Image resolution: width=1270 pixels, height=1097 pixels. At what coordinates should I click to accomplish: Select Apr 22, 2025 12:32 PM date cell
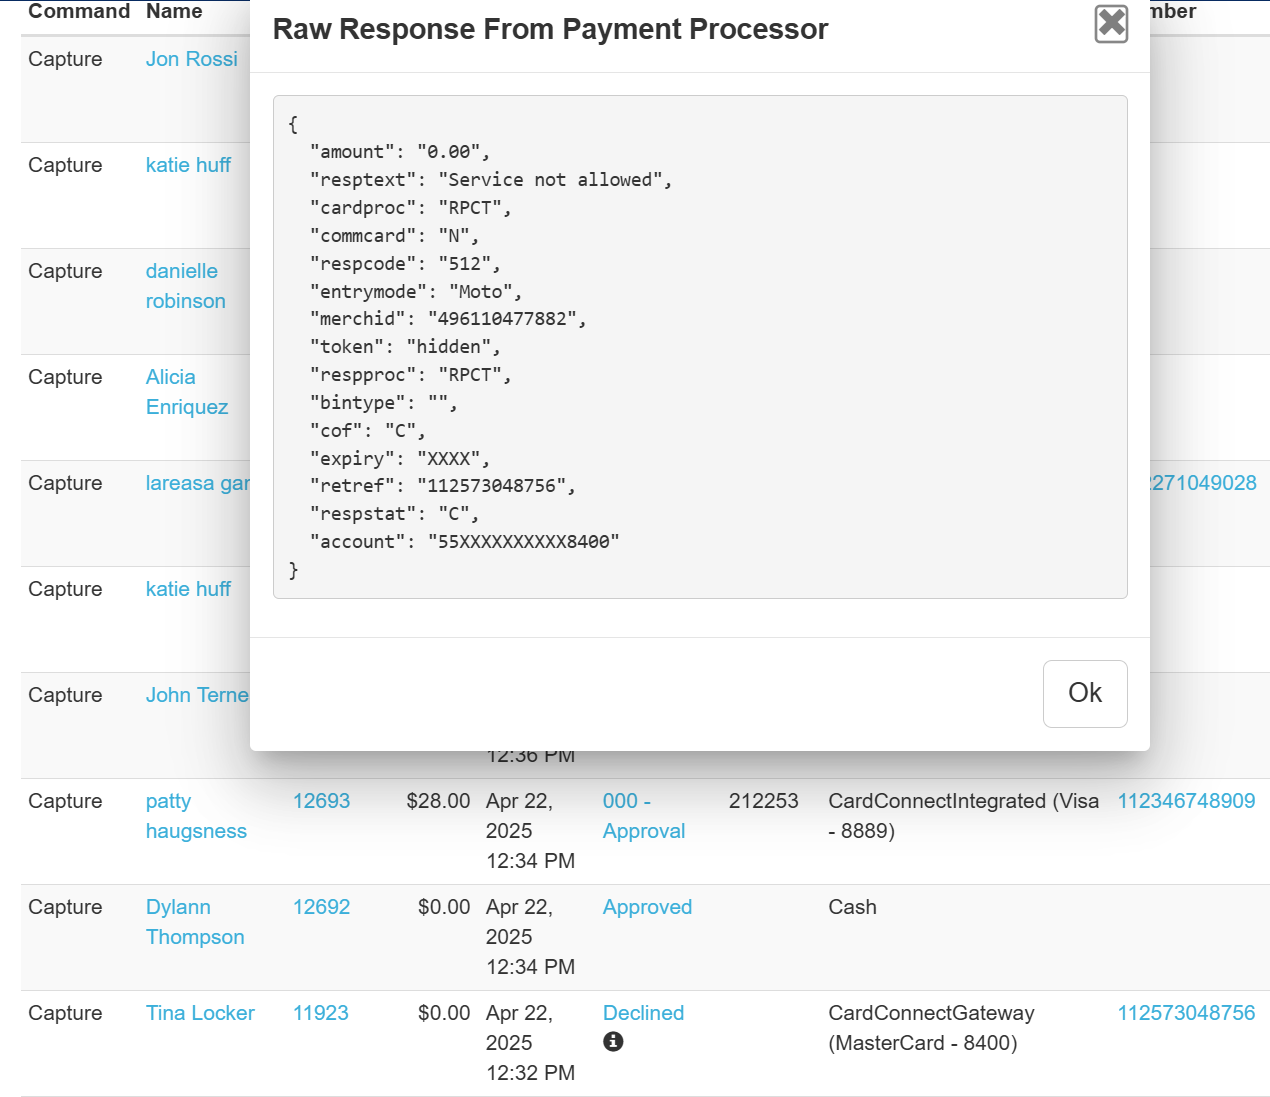[x=530, y=1043]
